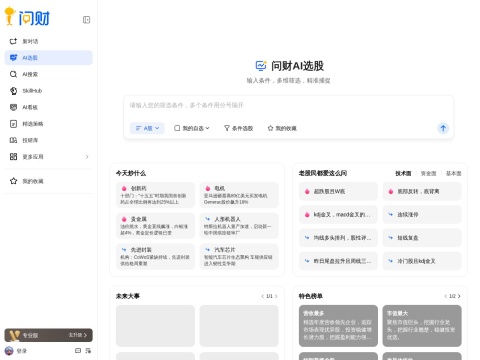Select the 超跌股且W底 query
The height and width of the screenshot is (360, 480).
338,191
